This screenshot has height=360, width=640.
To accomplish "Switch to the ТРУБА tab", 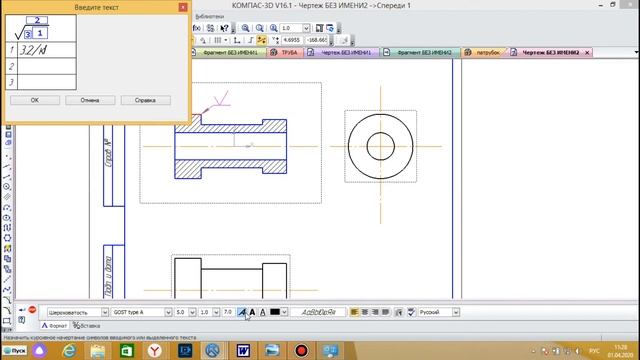I will coord(284,53).
